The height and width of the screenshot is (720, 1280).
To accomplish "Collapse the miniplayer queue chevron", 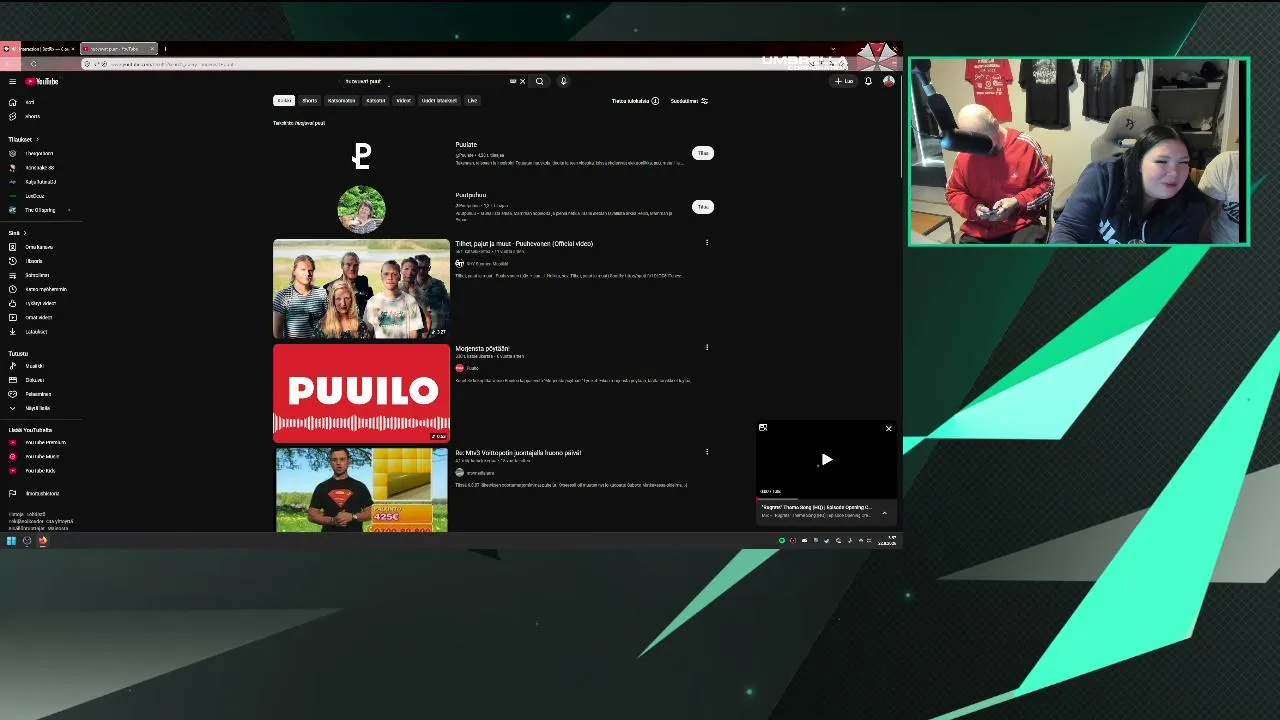I will (x=884, y=513).
